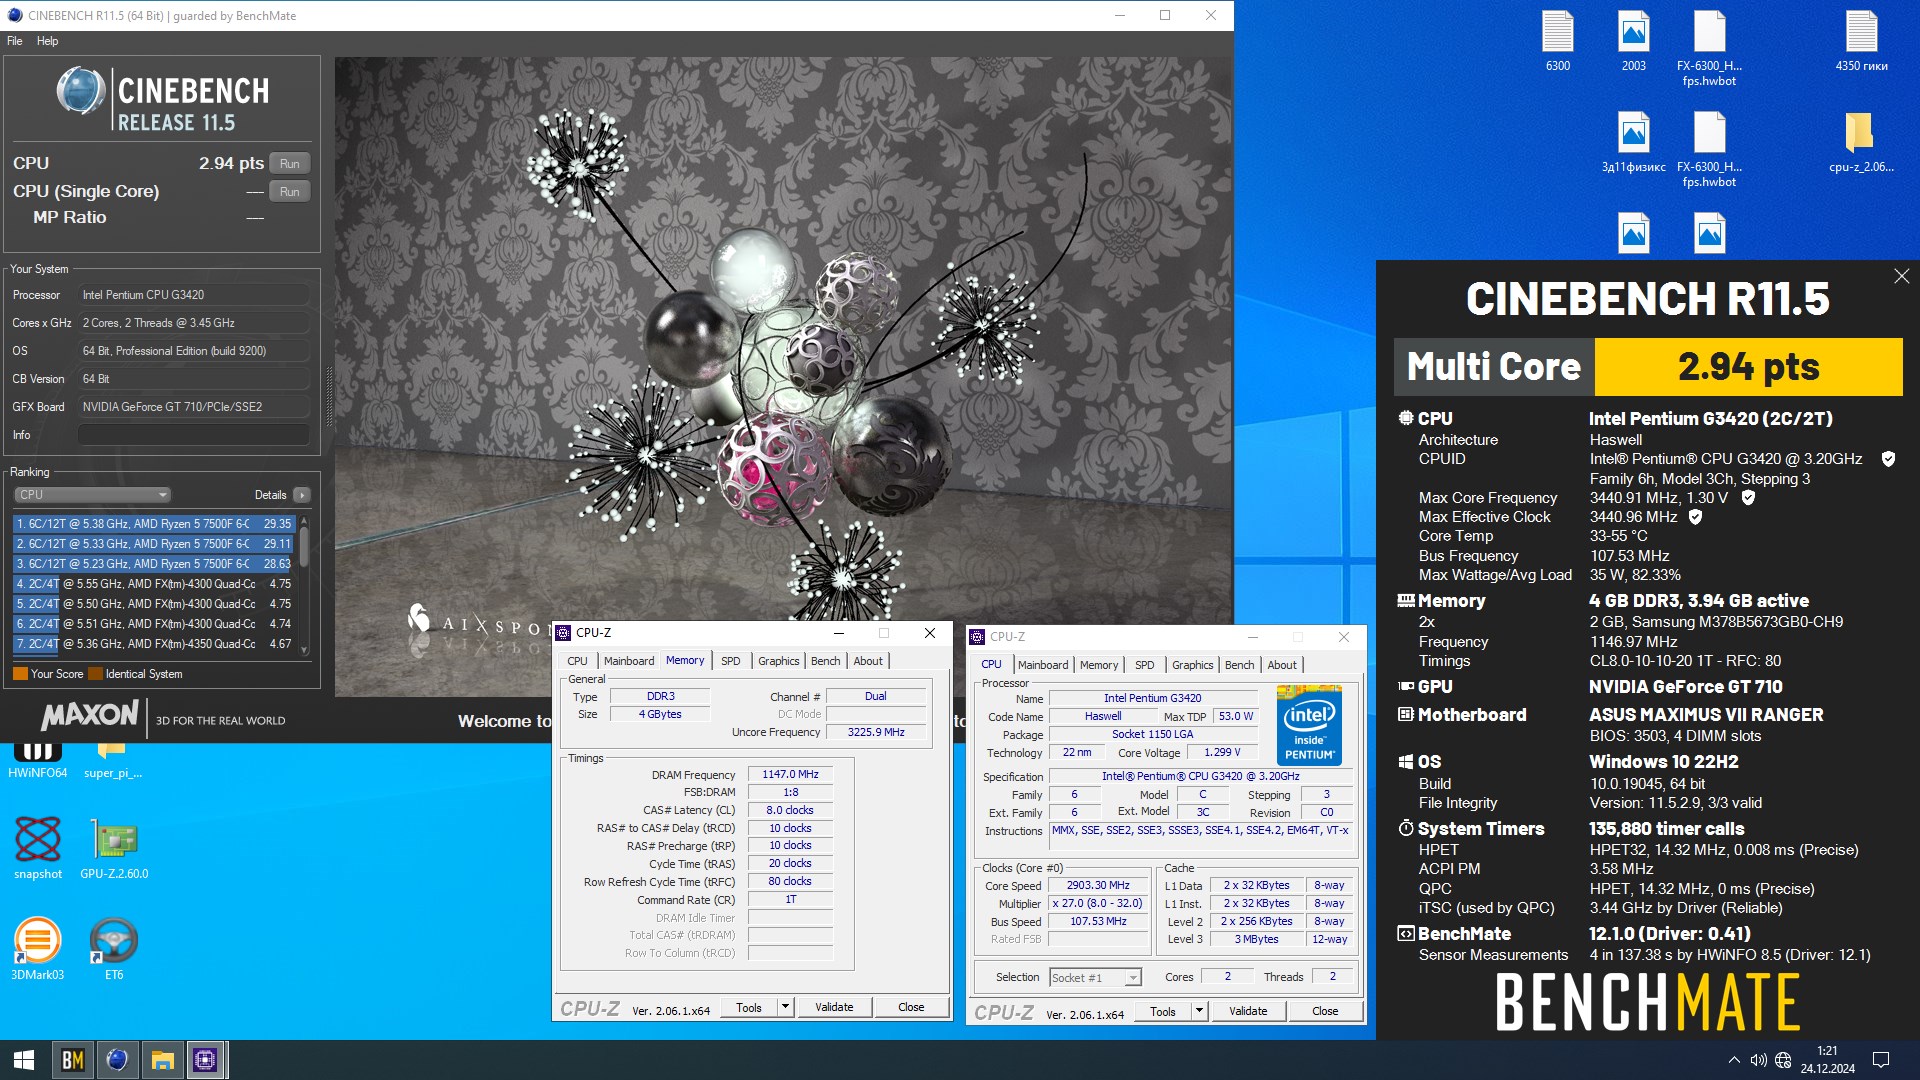Open the 2003 image file on desktop

click(1633, 41)
